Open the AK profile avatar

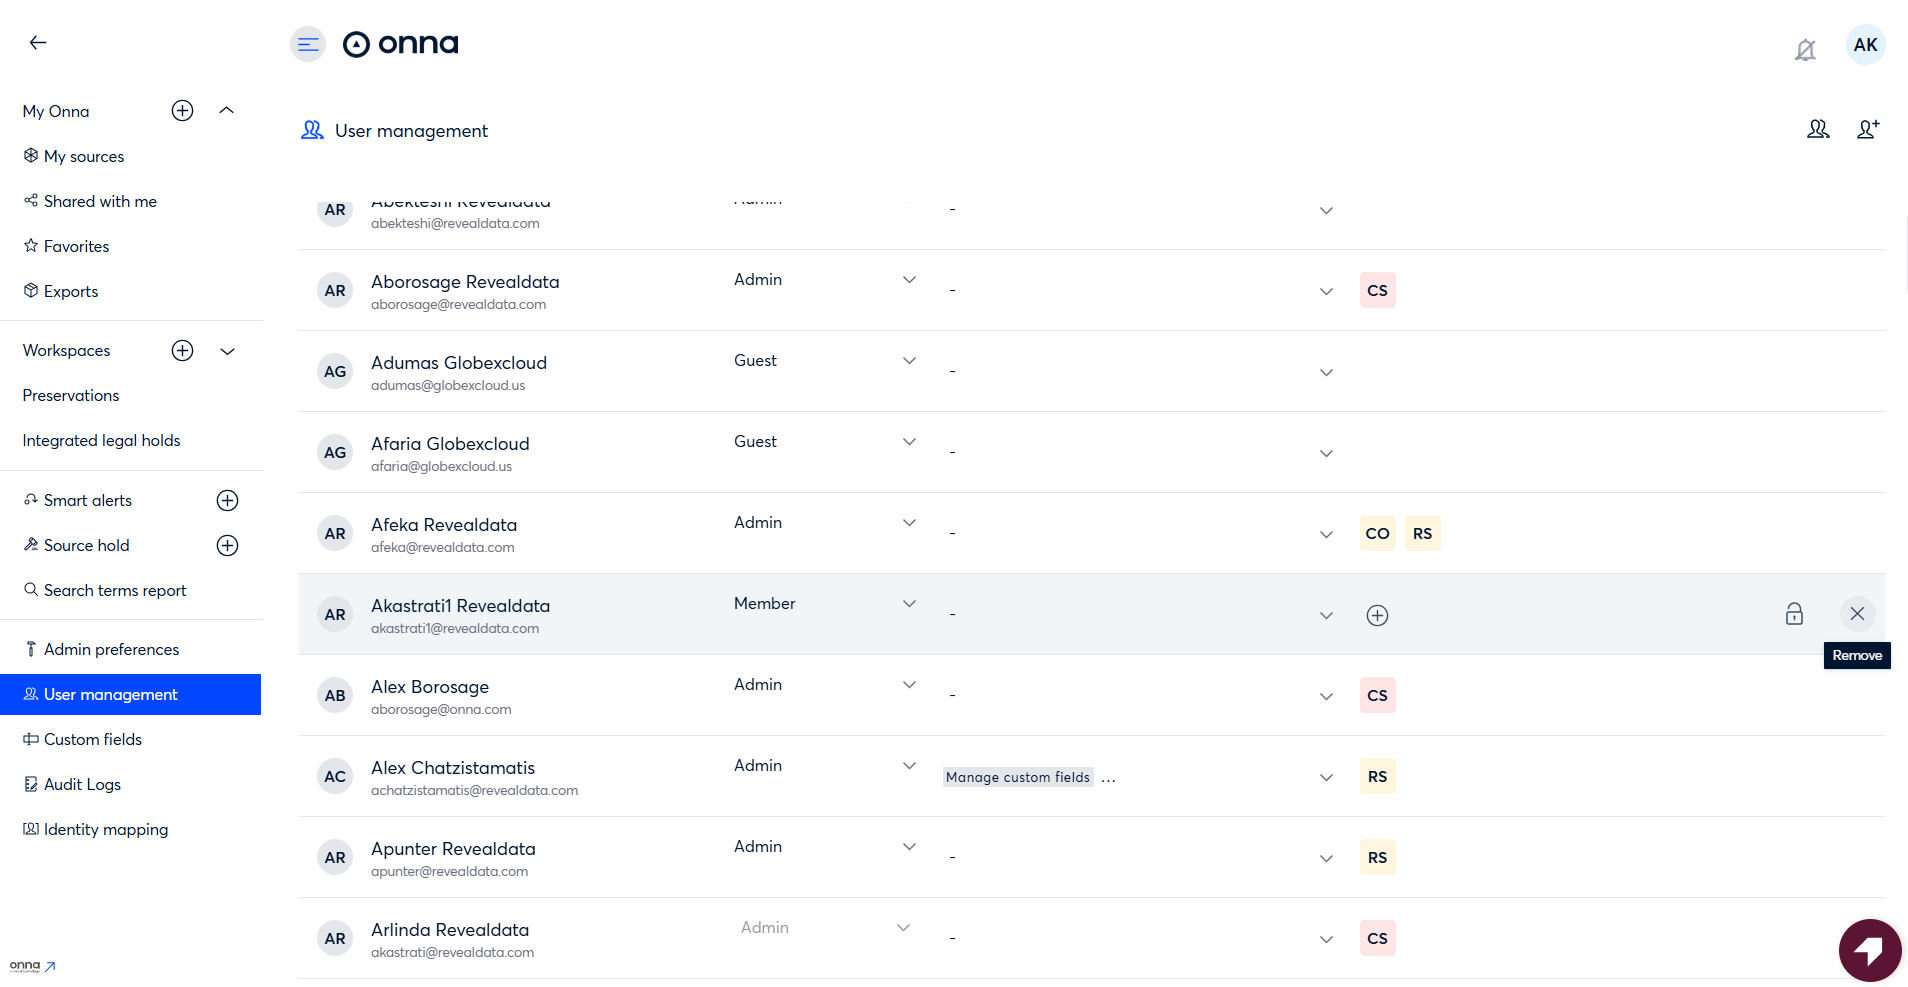[1865, 45]
